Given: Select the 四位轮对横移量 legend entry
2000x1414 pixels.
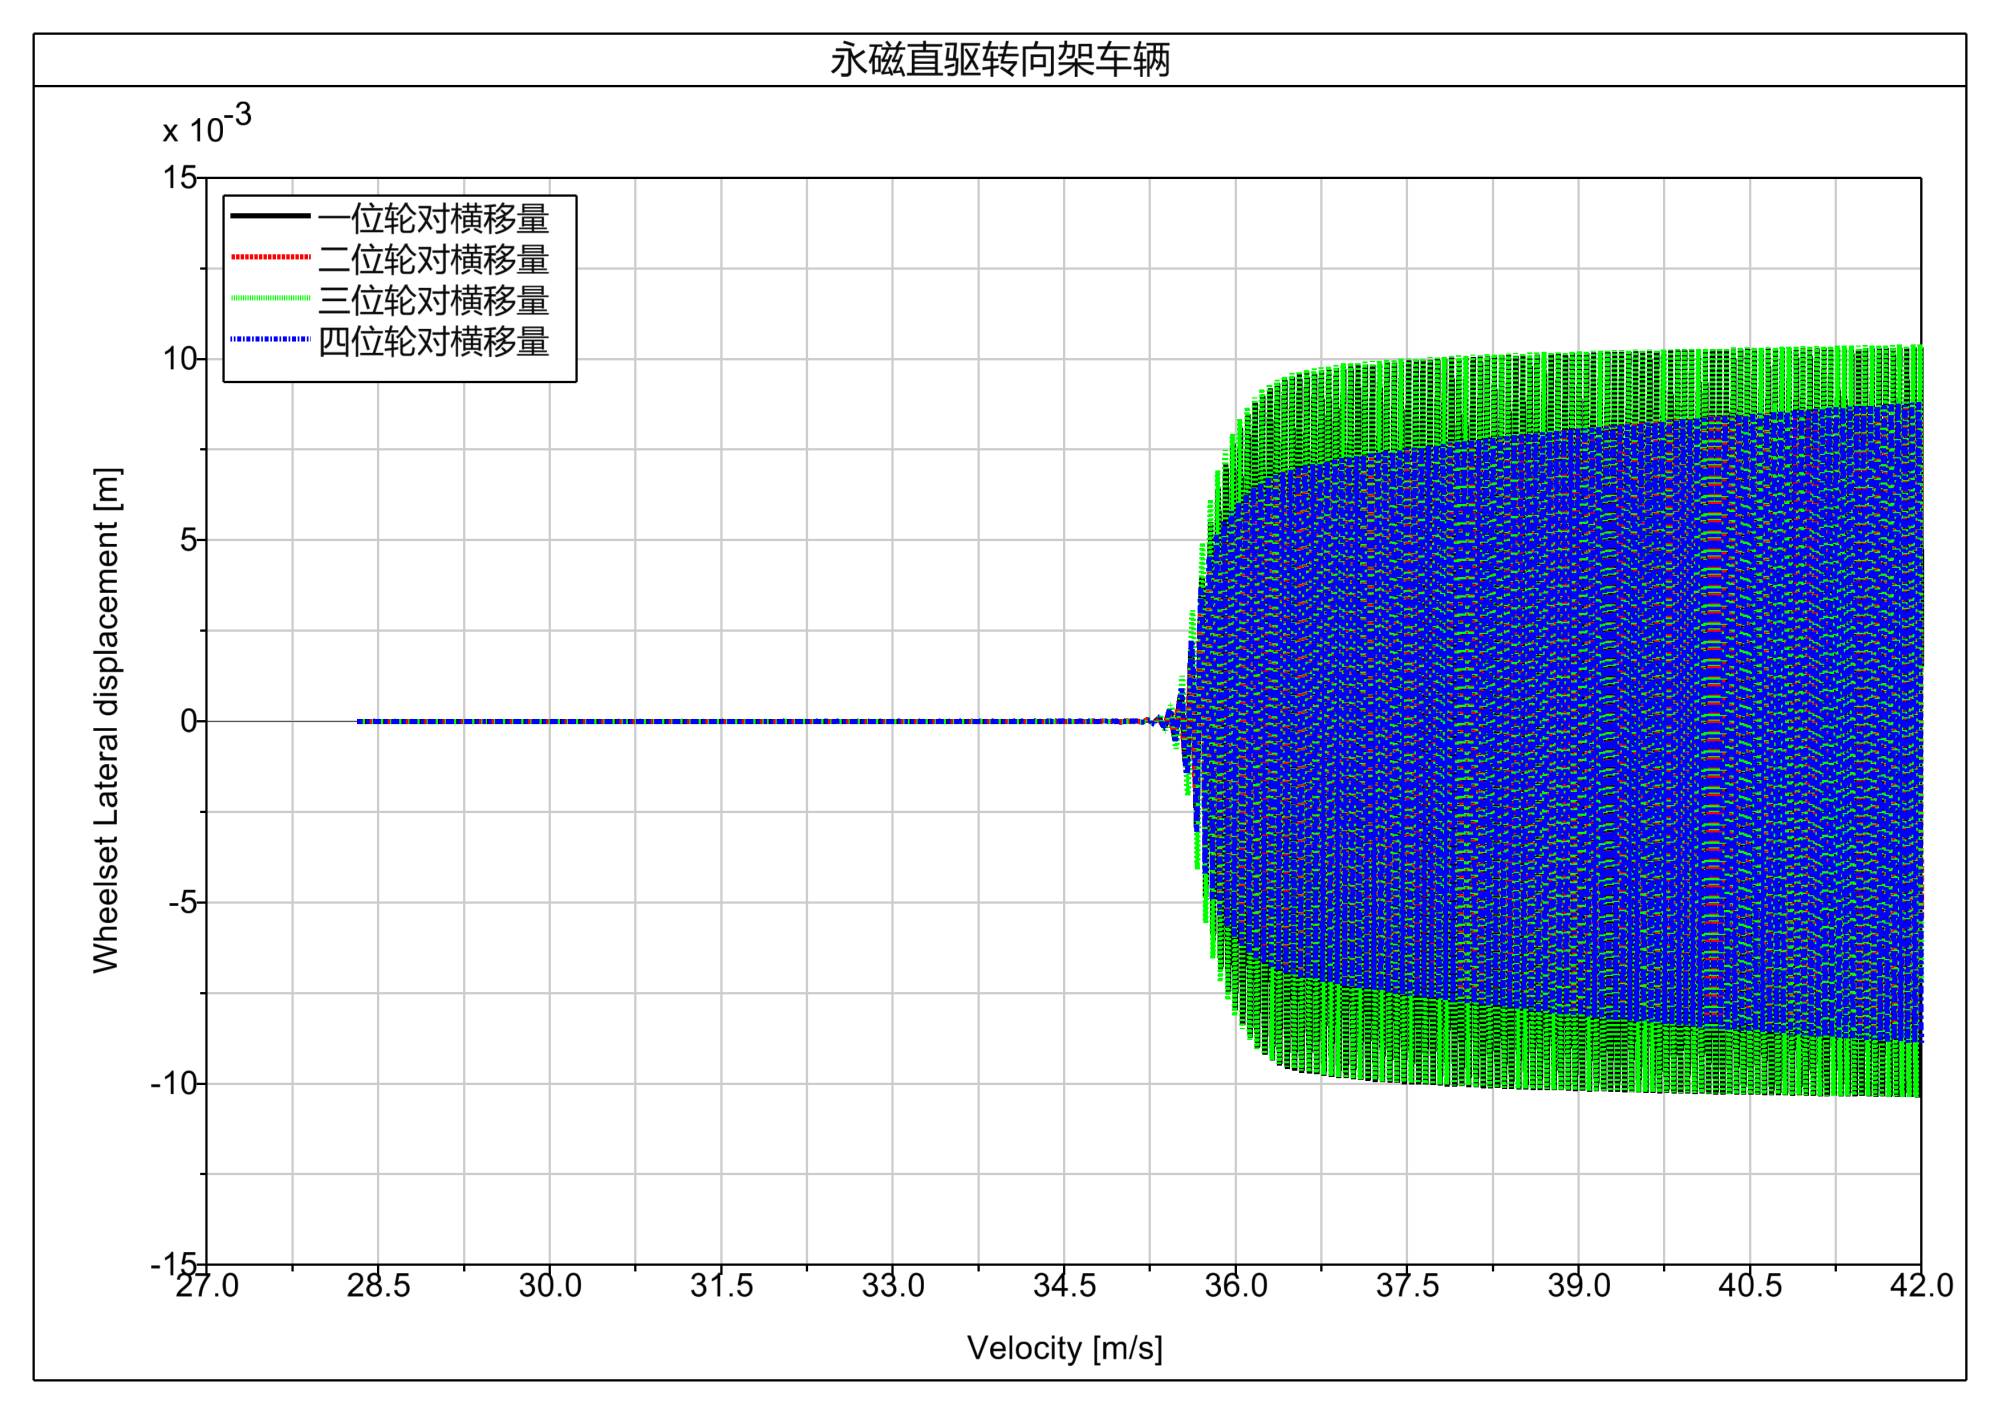Looking at the screenshot, I should (x=433, y=341).
